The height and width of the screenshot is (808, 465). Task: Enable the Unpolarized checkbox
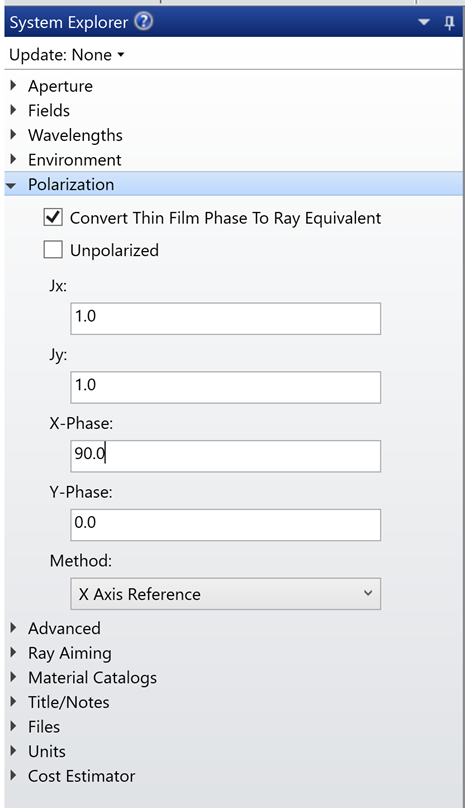pos(53,250)
